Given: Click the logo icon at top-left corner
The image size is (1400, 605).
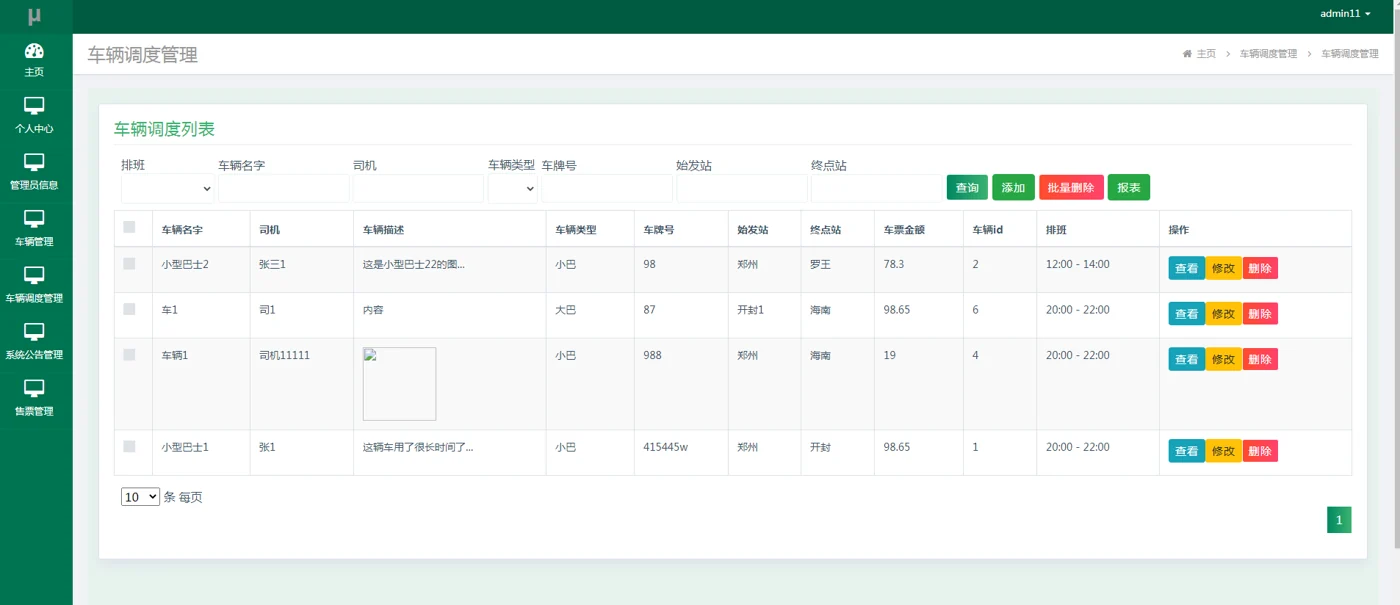Looking at the screenshot, I should pos(35,16).
